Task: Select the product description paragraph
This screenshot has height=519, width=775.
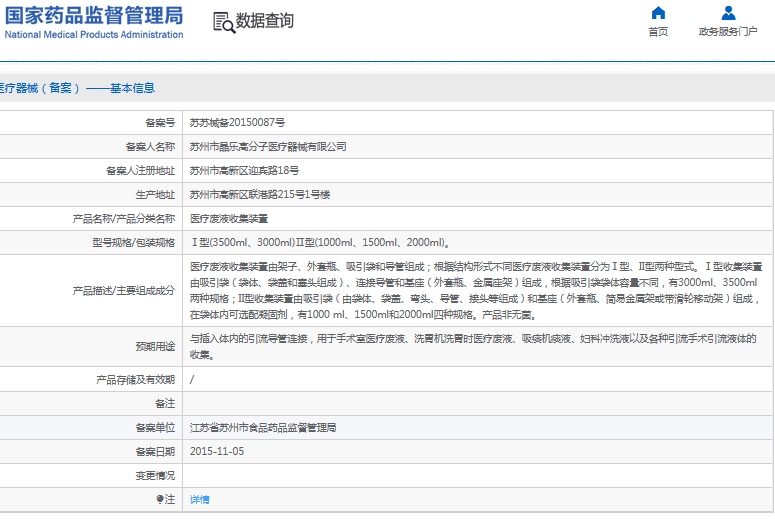Action: (x=476, y=291)
